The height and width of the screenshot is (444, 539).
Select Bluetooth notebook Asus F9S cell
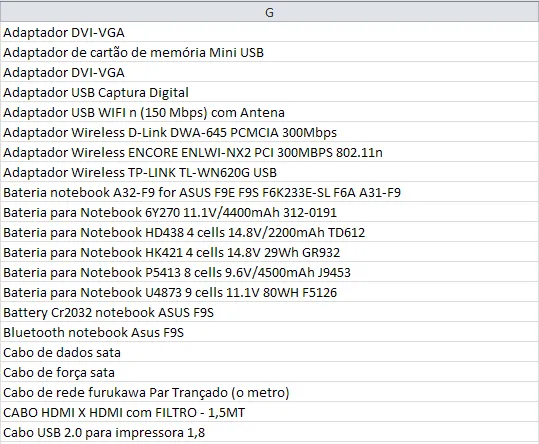(x=270, y=332)
